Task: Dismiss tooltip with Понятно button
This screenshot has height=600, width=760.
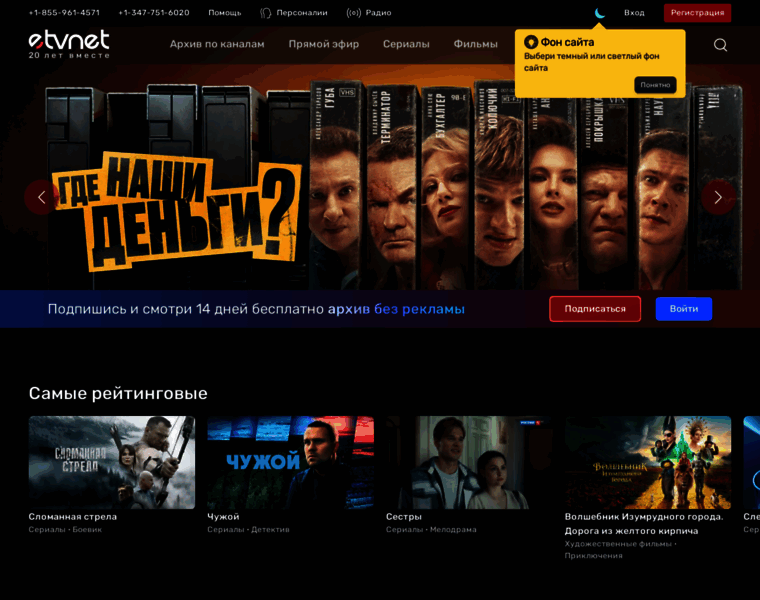Action: pos(655,85)
